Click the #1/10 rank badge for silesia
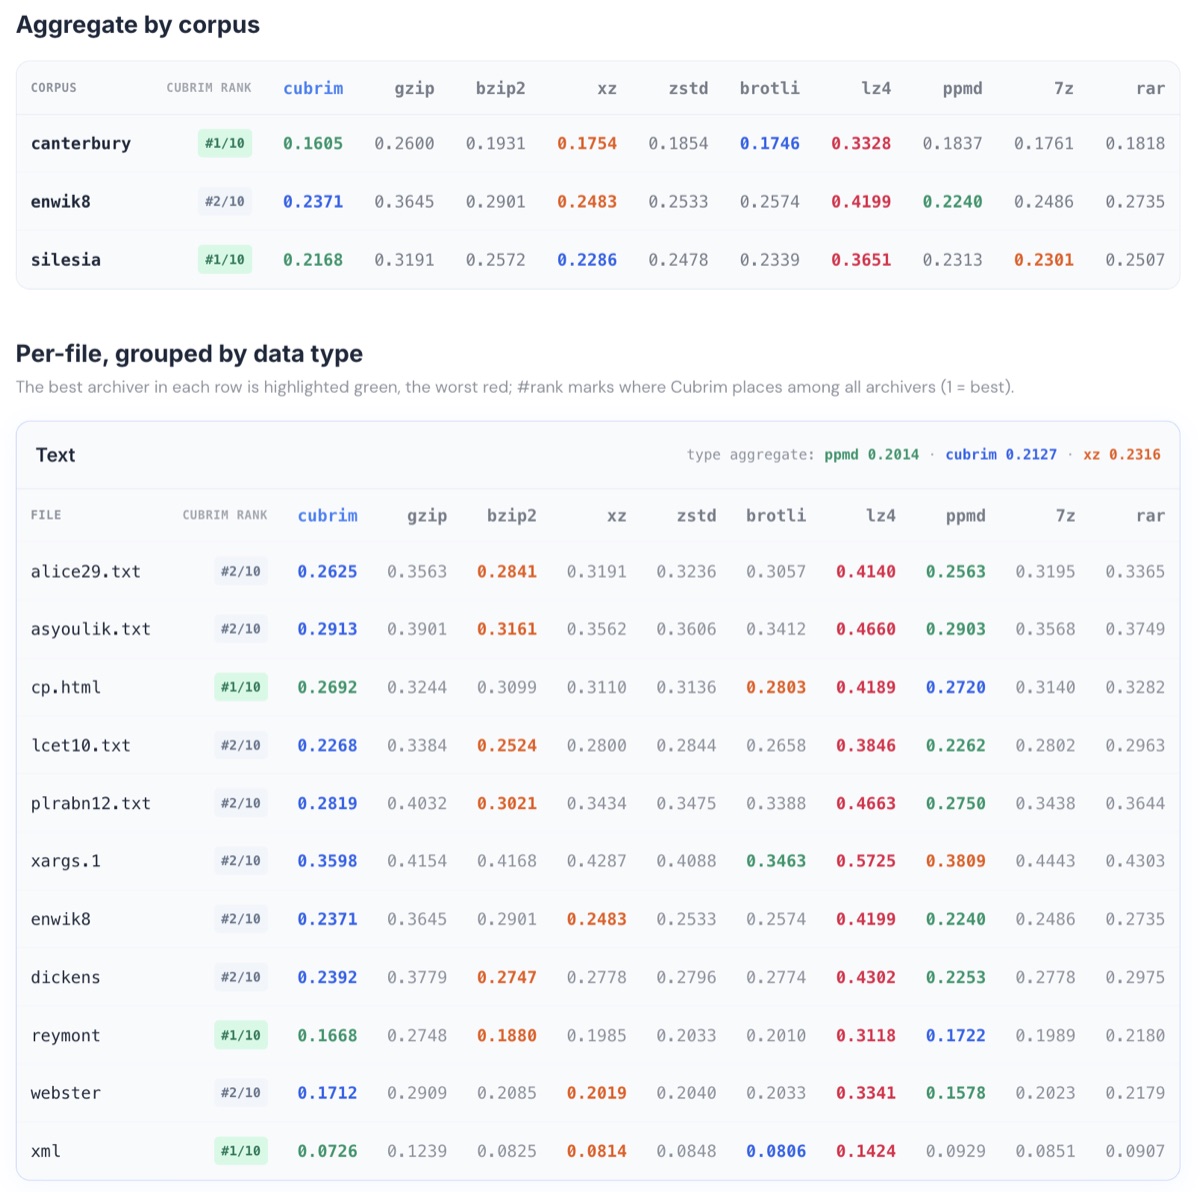This screenshot has width=1200, height=1192. pos(225,259)
